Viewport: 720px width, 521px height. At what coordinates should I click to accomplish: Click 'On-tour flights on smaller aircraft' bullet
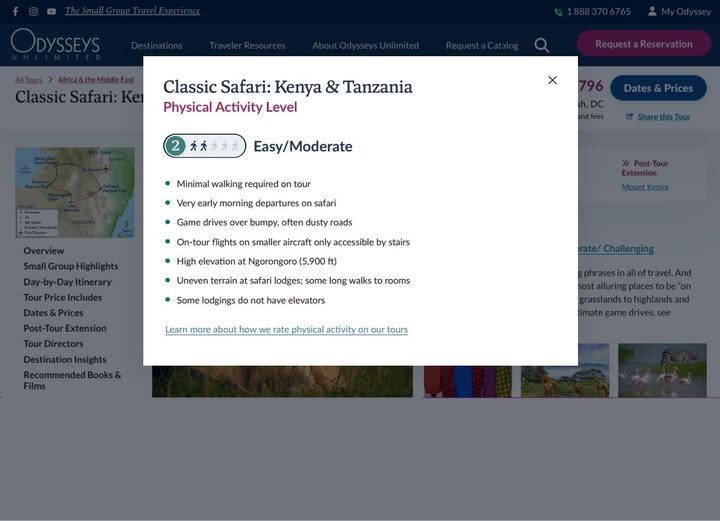tap(293, 242)
